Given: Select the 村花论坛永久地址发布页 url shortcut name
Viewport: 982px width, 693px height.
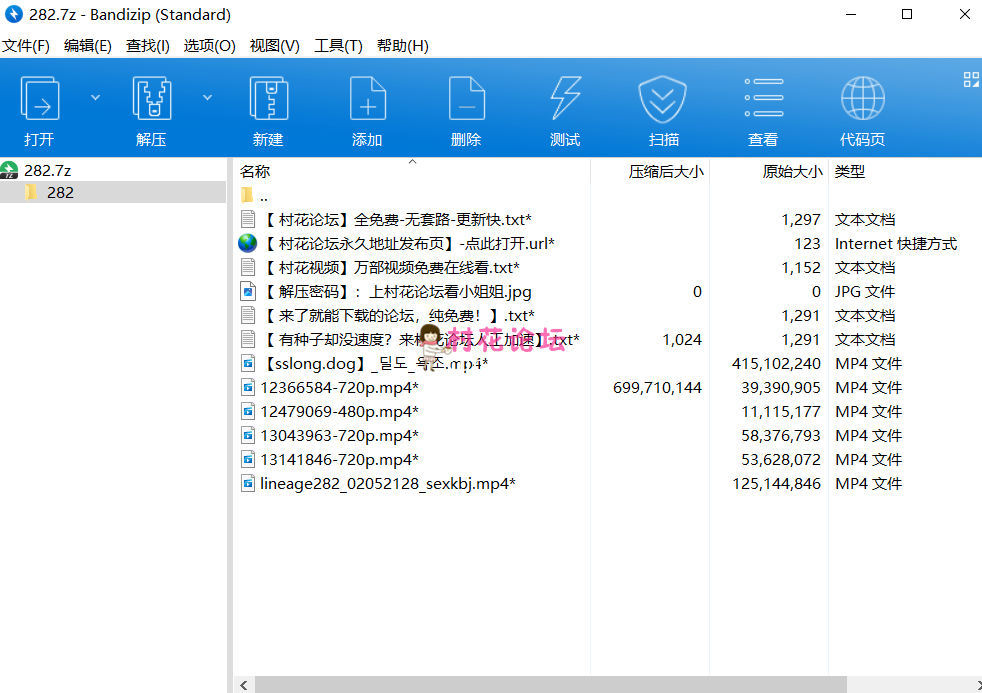Looking at the screenshot, I should pyautogui.click(x=408, y=243).
